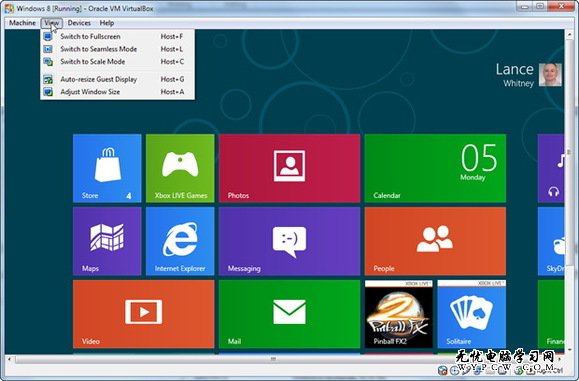Click the optical disc status bar icon
The height and width of the screenshot is (381, 579).
pyautogui.click(x=455, y=370)
